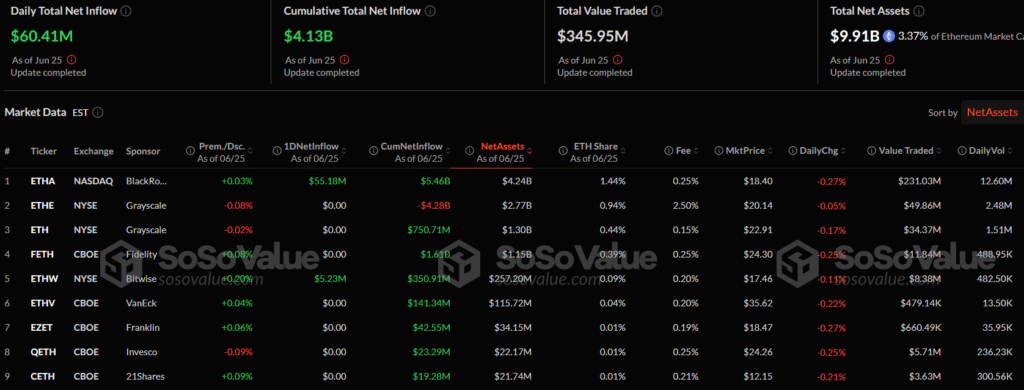This screenshot has height=390, width=1024.
Task: Open the EZET ticker
Action: pyautogui.click(x=42, y=328)
